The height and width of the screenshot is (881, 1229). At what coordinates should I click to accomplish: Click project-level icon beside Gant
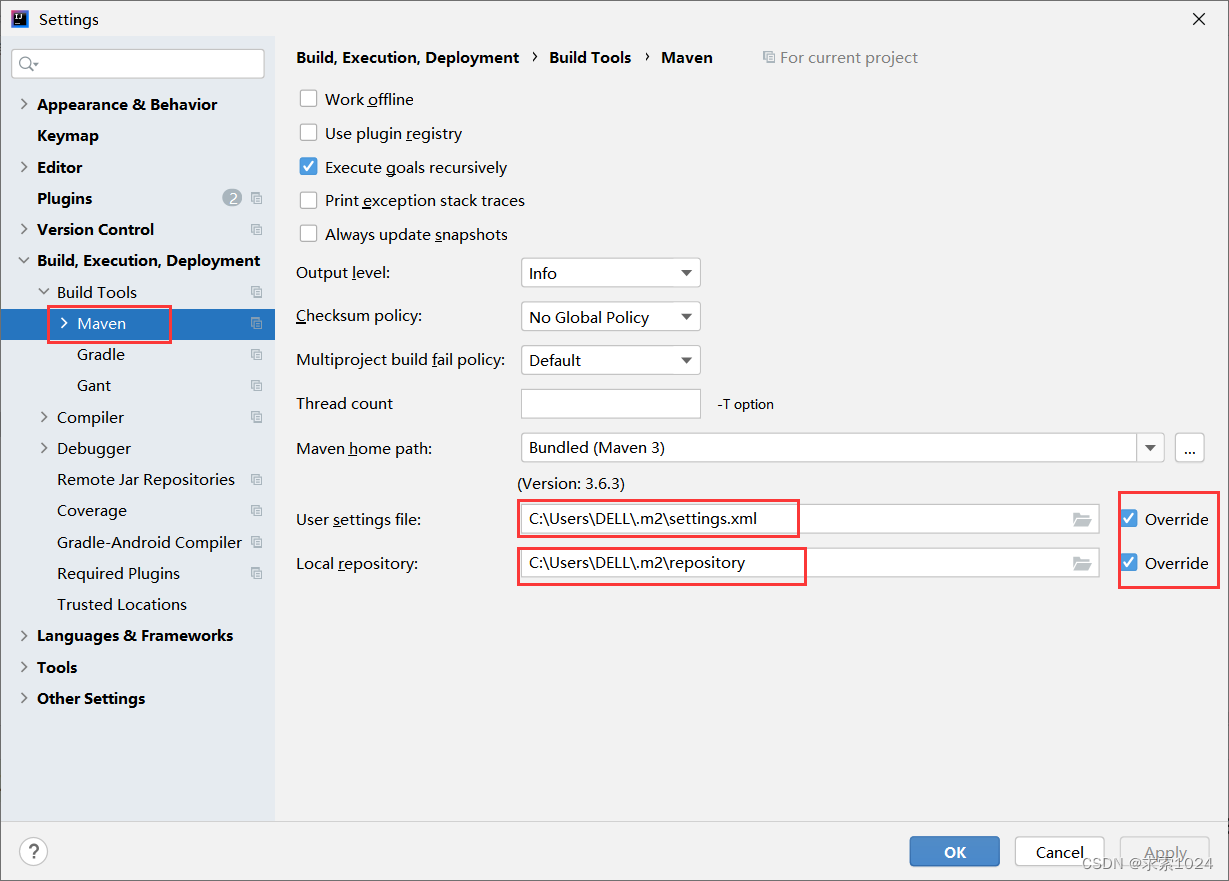pyautogui.click(x=256, y=385)
